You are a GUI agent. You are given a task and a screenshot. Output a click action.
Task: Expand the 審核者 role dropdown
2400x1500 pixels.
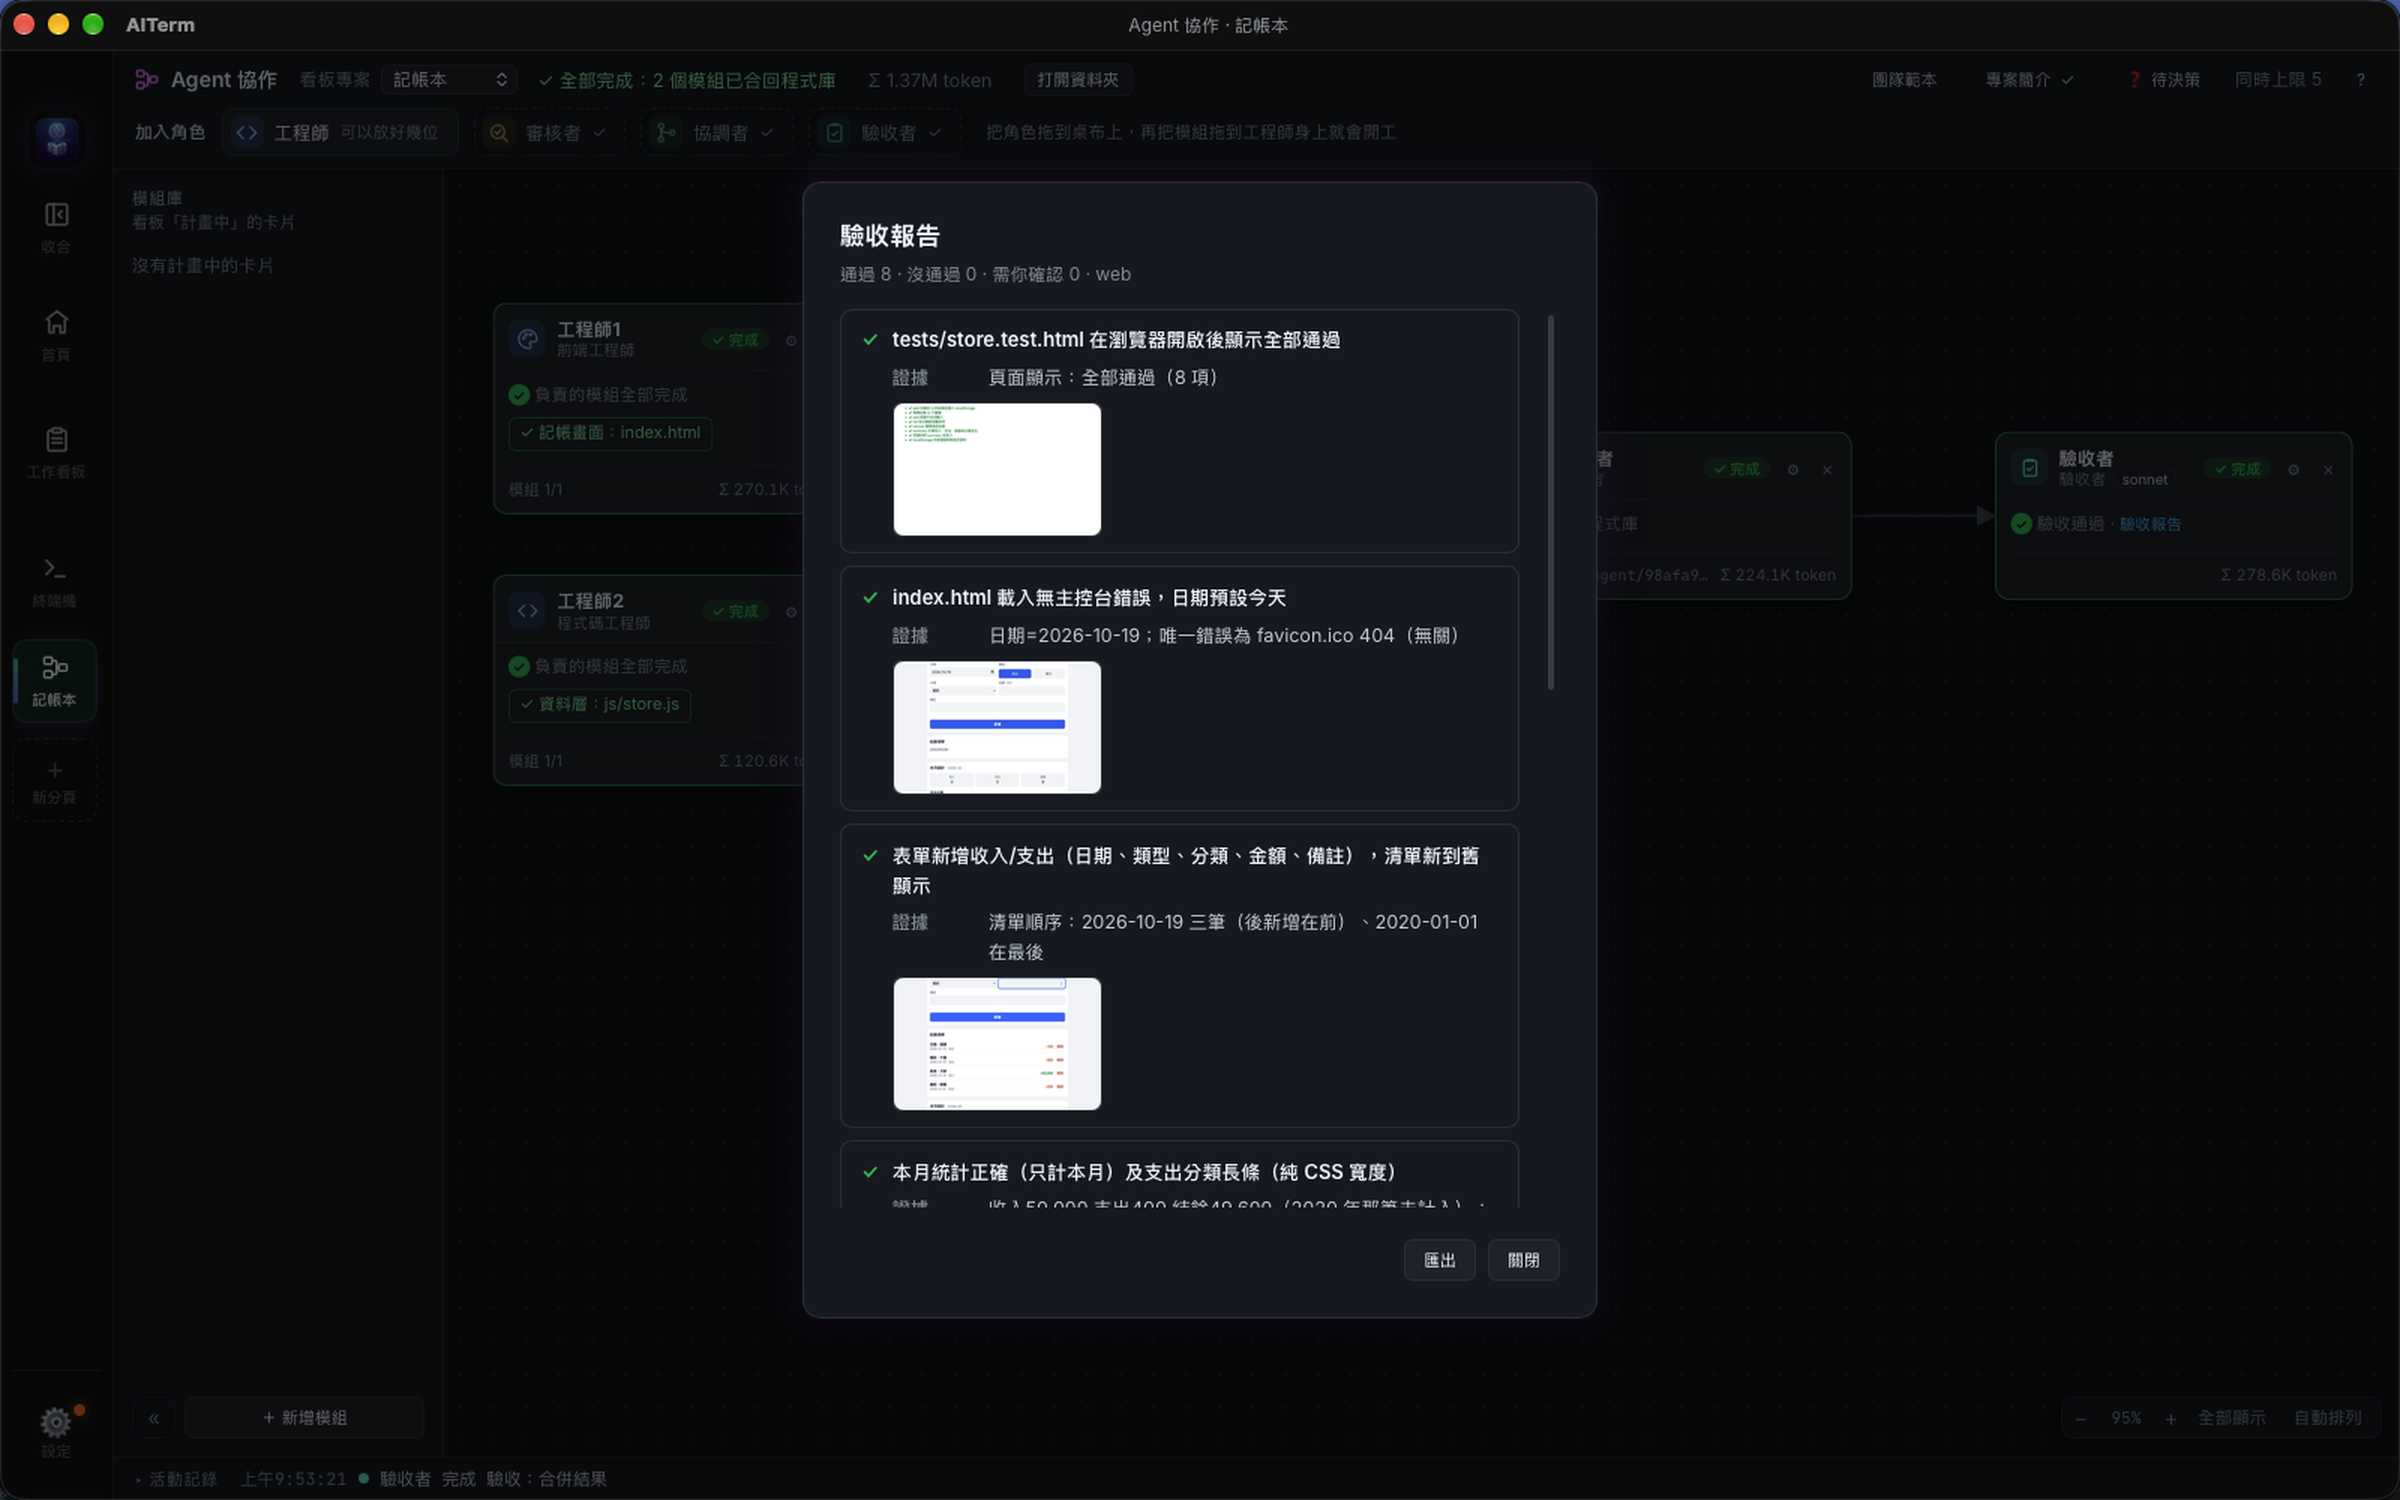[x=548, y=133]
